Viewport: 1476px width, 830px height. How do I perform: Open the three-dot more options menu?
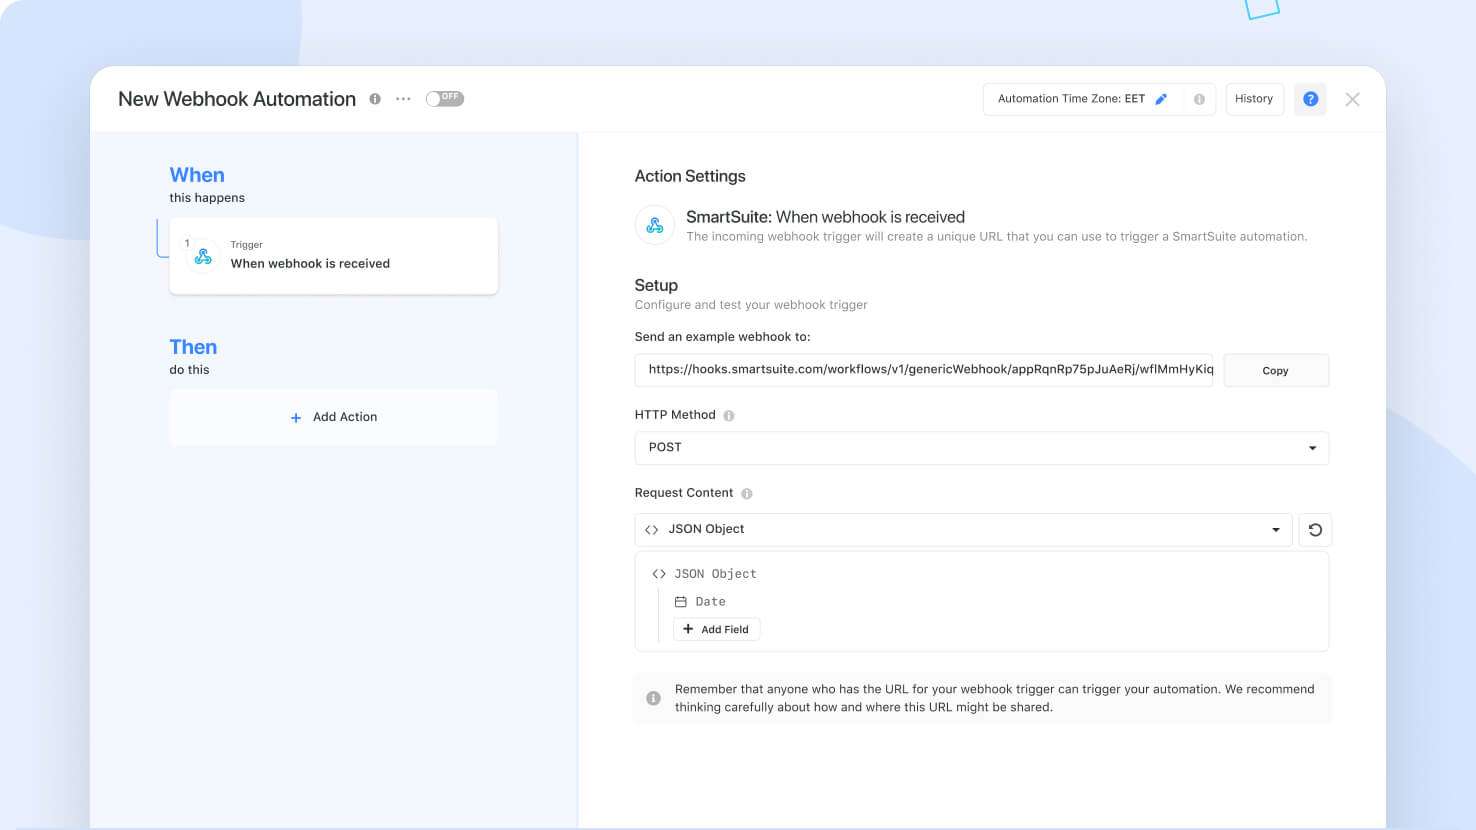(x=403, y=99)
